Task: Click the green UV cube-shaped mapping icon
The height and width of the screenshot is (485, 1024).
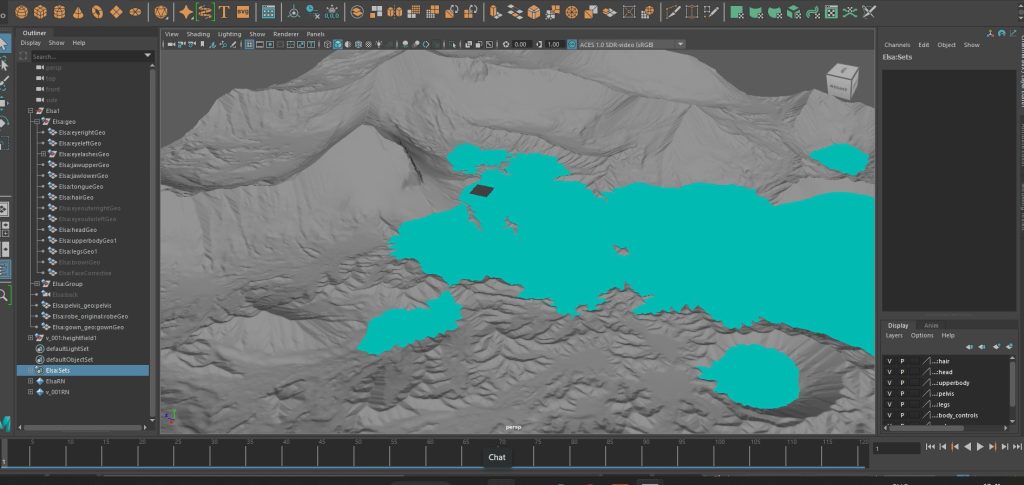Action: (x=793, y=12)
